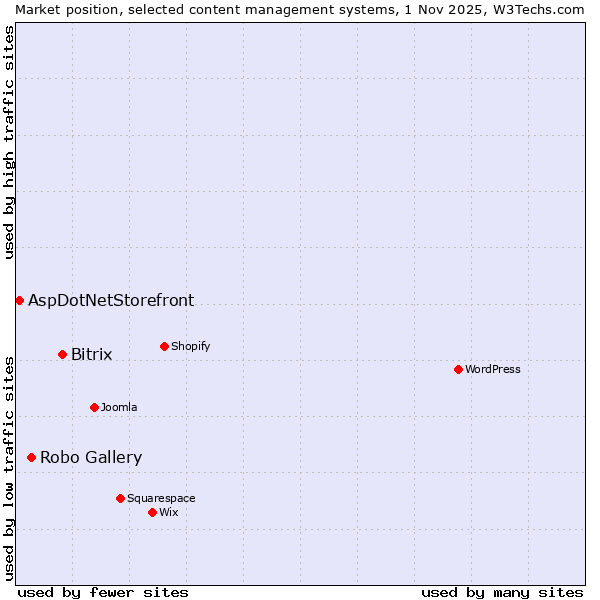The height and width of the screenshot is (600, 600).
Task: Select the Wix red data point
Action: (152, 512)
